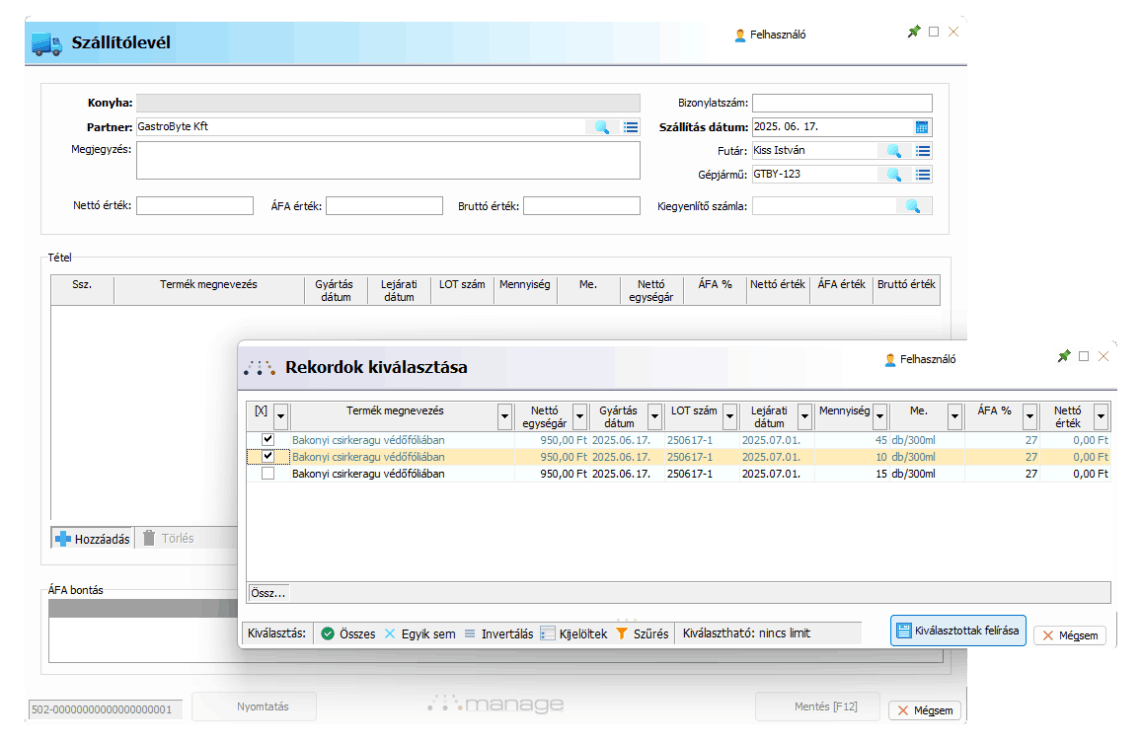The image size is (1142, 743).
Task: Expand the Termék megnevezés column filter dropdown
Action: pyautogui.click(x=505, y=416)
